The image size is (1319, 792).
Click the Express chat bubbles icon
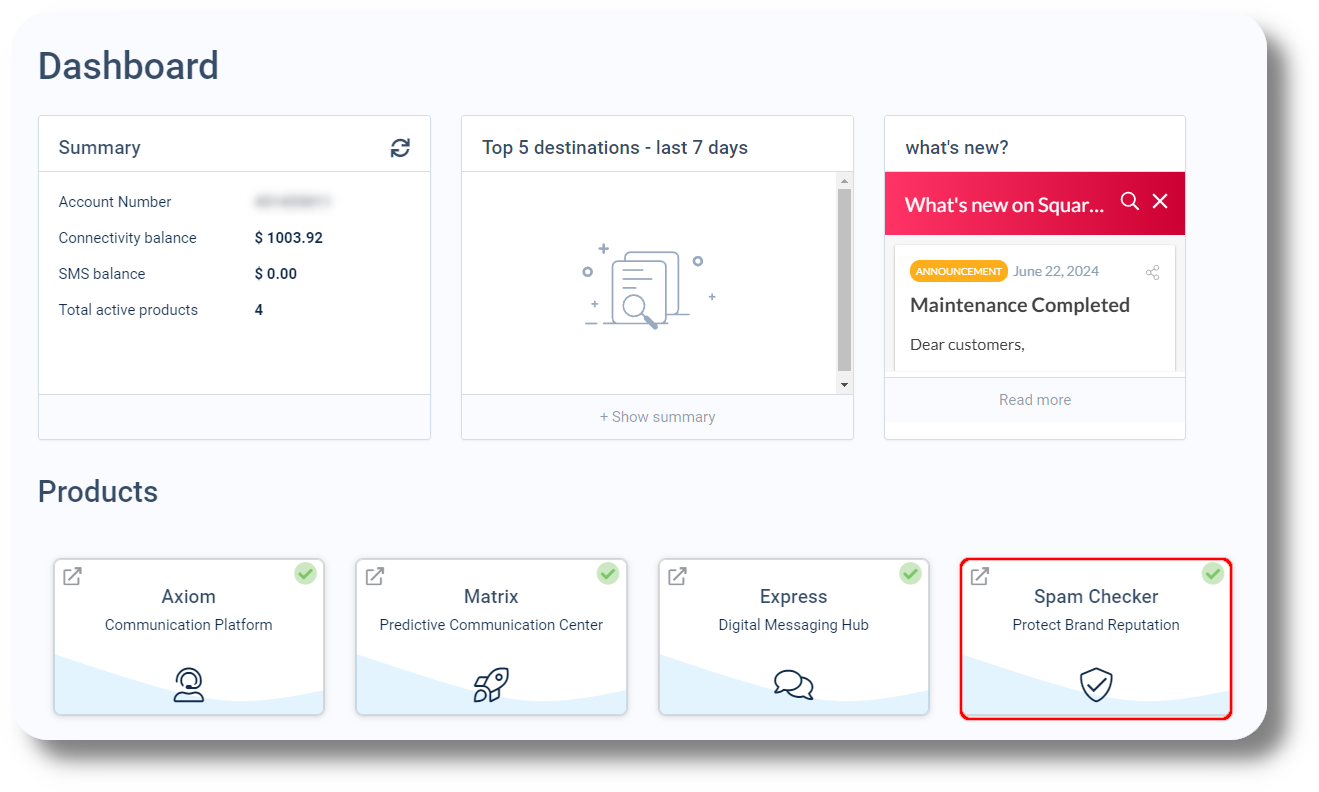coord(794,685)
